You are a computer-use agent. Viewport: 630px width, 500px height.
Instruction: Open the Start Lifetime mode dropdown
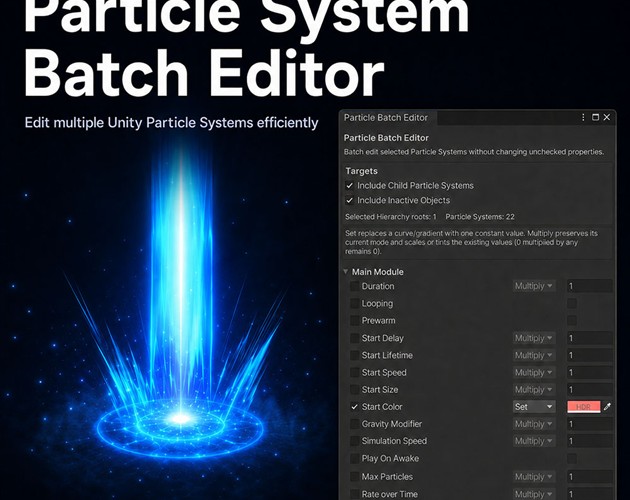point(534,355)
